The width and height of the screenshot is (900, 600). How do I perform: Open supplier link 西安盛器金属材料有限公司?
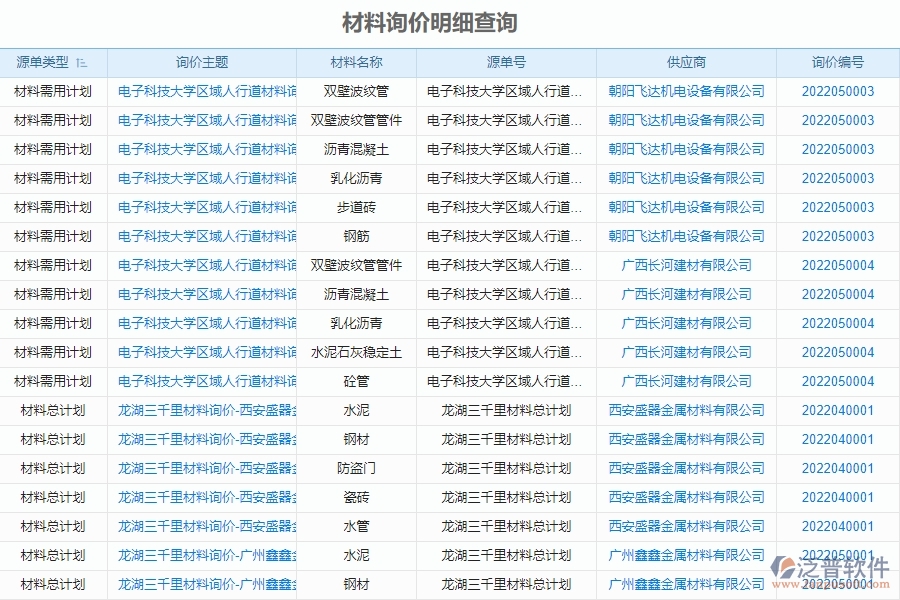(x=686, y=410)
